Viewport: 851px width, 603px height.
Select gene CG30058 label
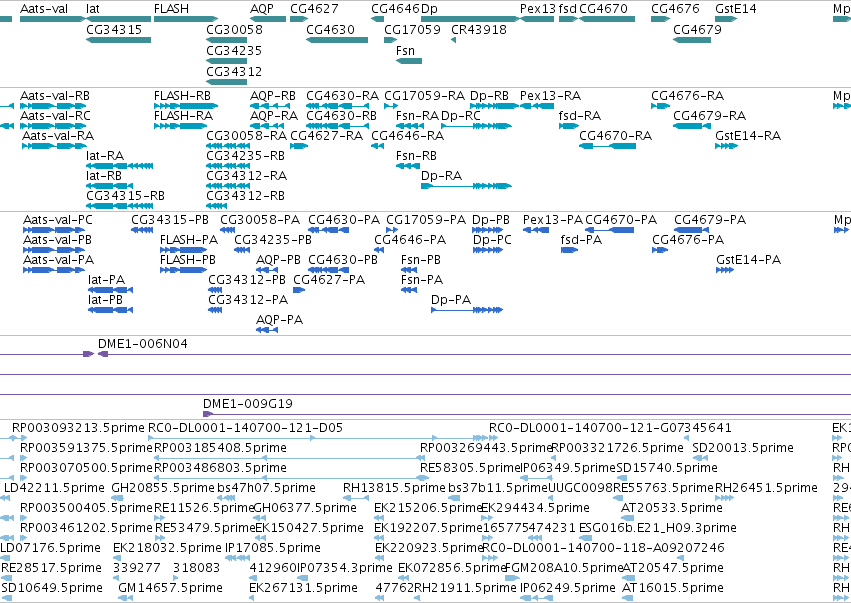(x=234, y=29)
